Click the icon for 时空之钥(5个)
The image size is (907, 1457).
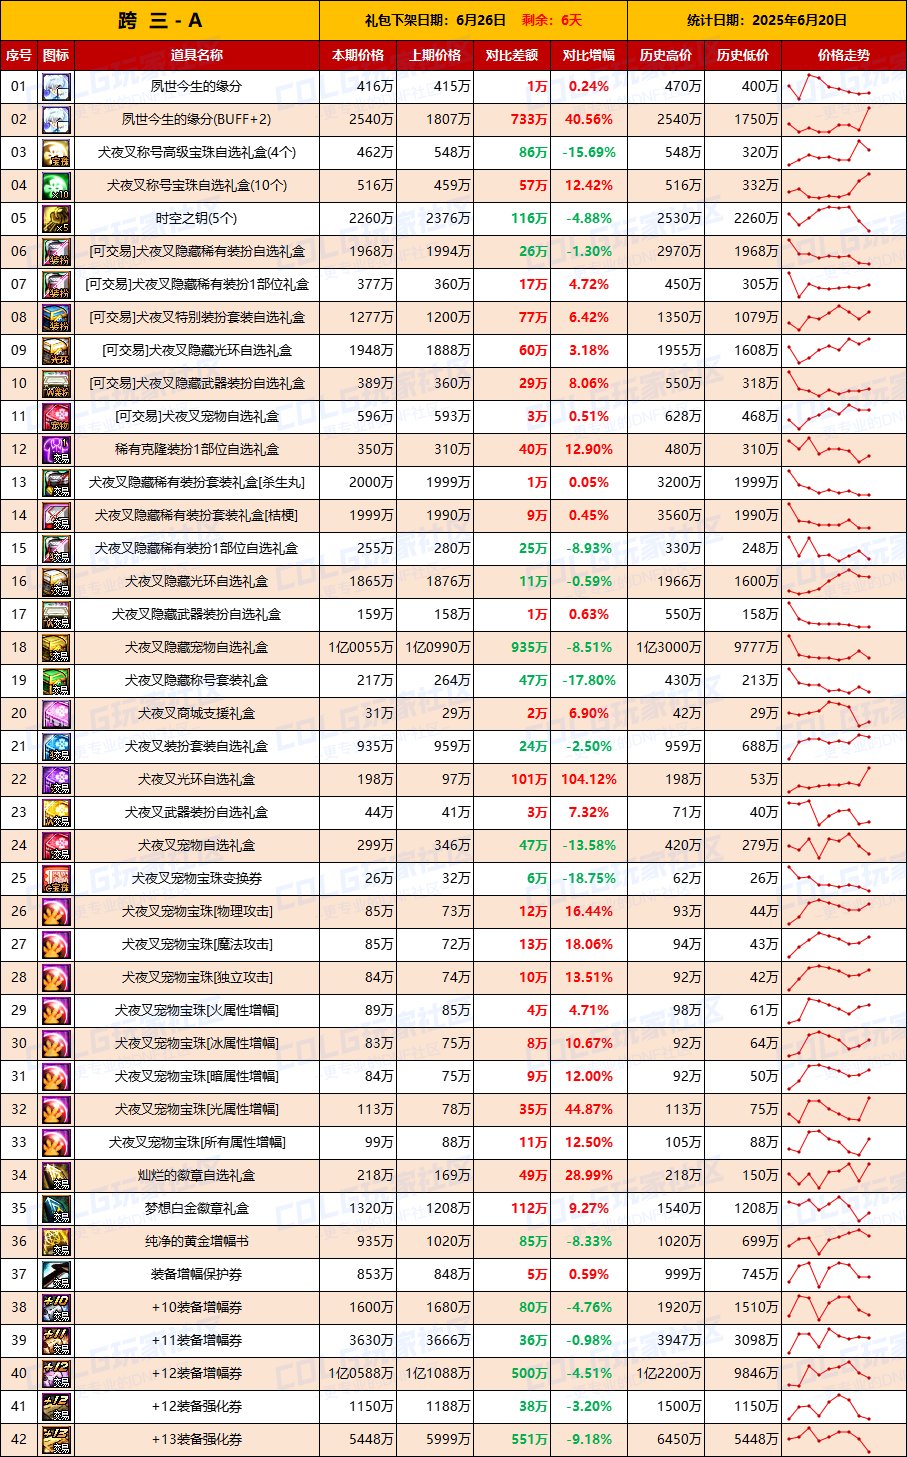coord(56,219)
